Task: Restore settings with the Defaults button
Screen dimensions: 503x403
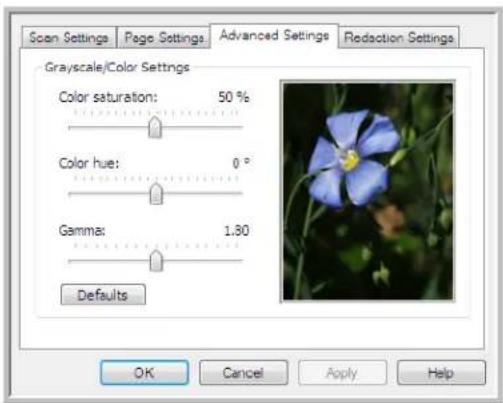Action: (x=103, y=294)
